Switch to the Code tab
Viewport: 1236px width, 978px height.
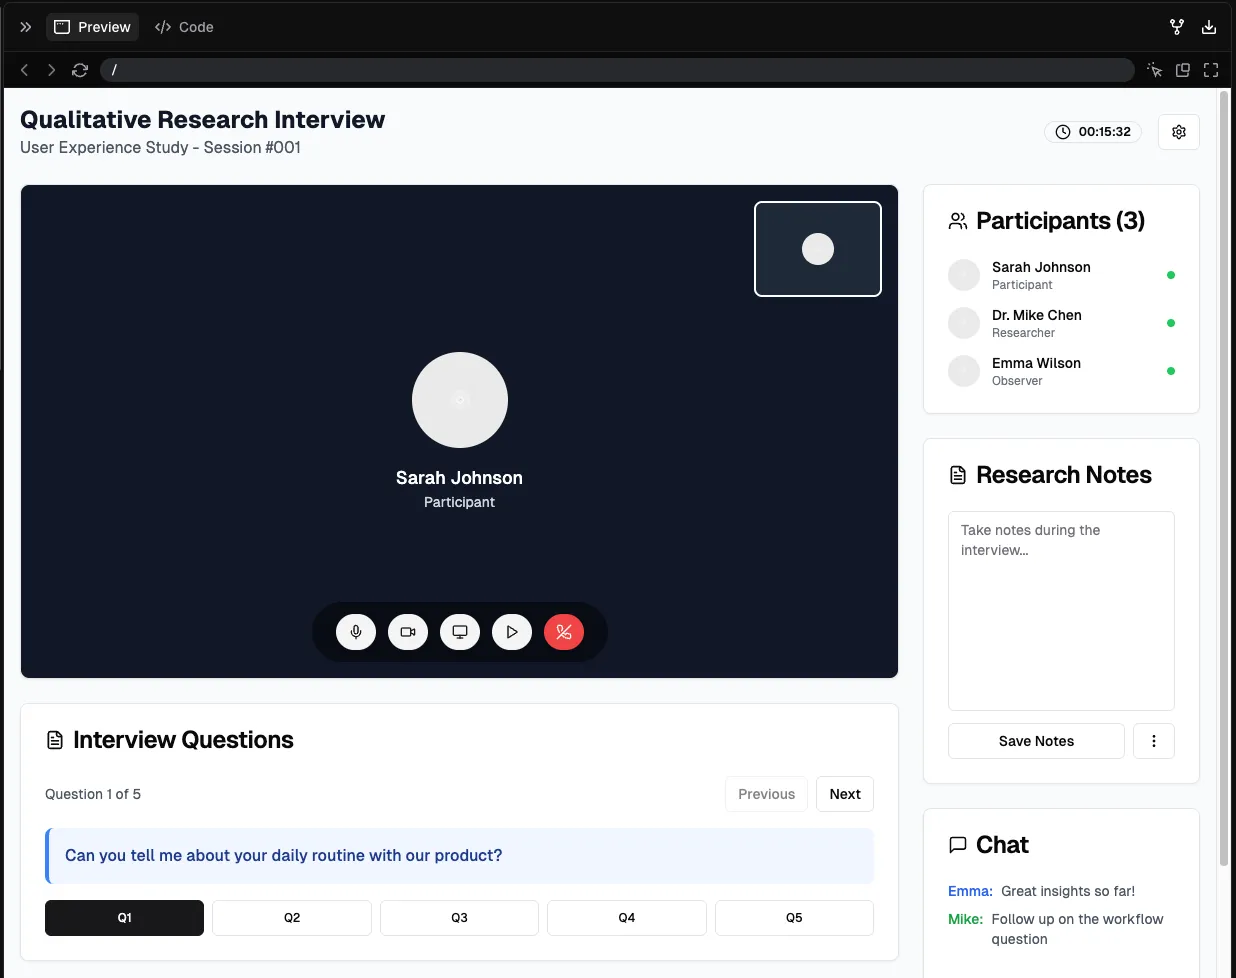pos(185,27)
